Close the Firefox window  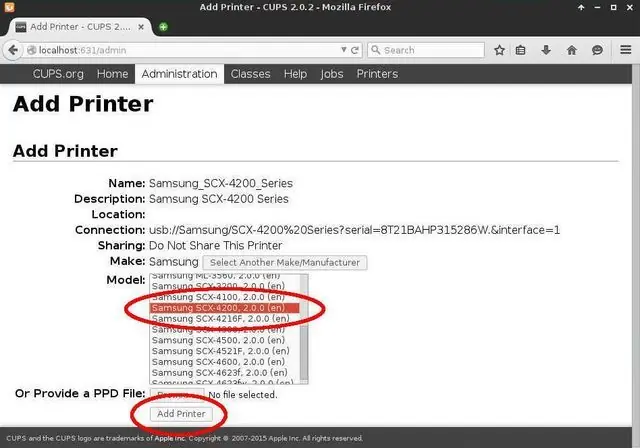pos(629,7)
